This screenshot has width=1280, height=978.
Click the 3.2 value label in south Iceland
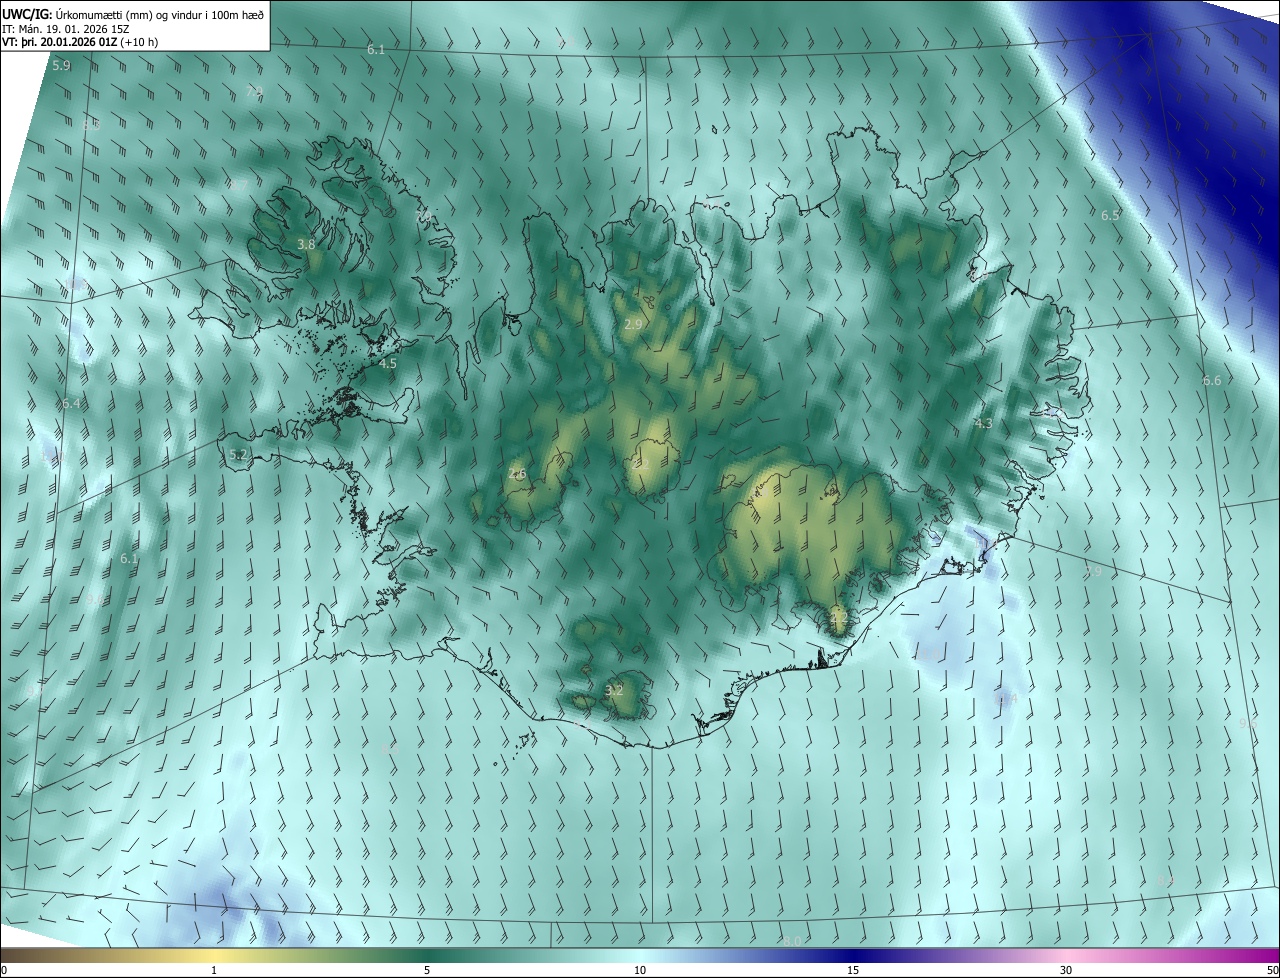(x=614, y=690)
